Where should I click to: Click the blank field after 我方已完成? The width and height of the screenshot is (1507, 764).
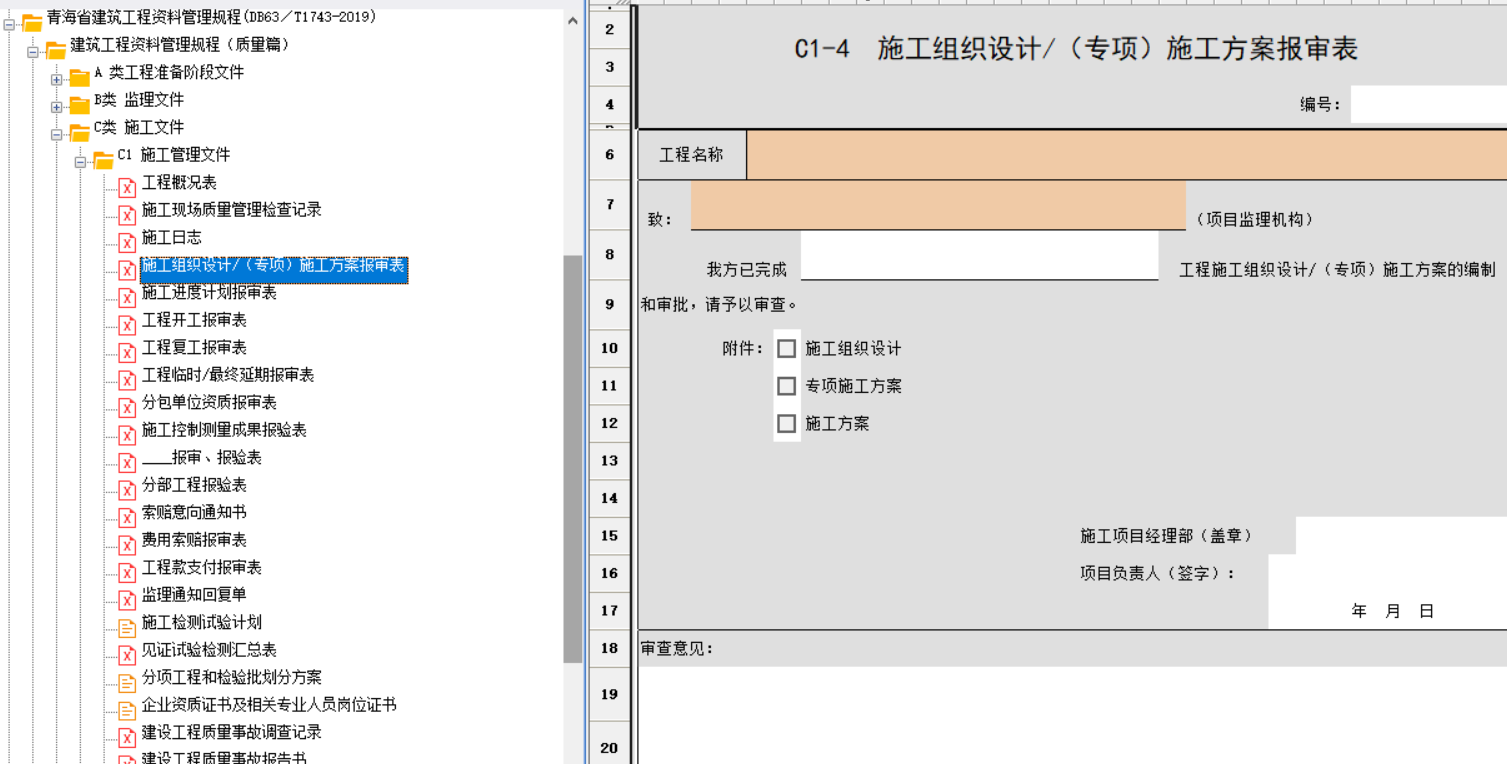point(979,255)
